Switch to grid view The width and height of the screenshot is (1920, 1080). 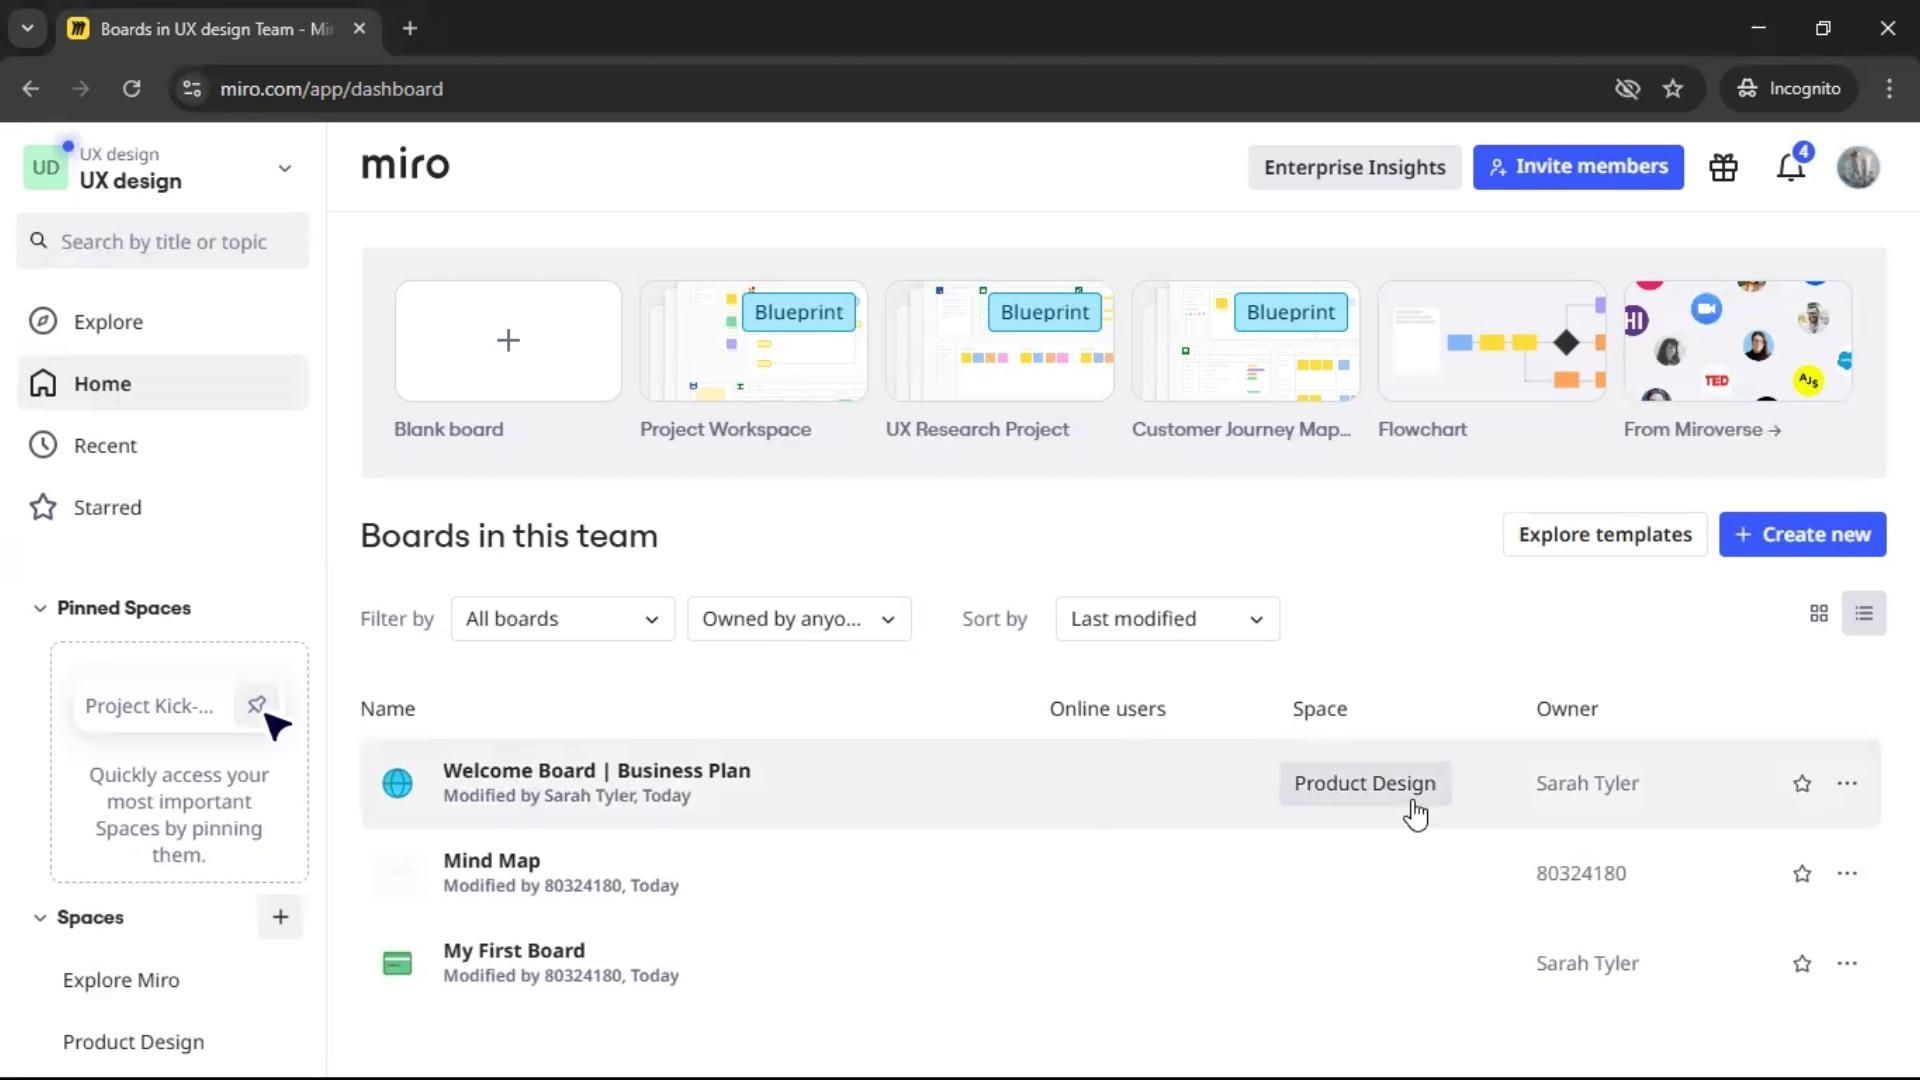pos(1819,614)
